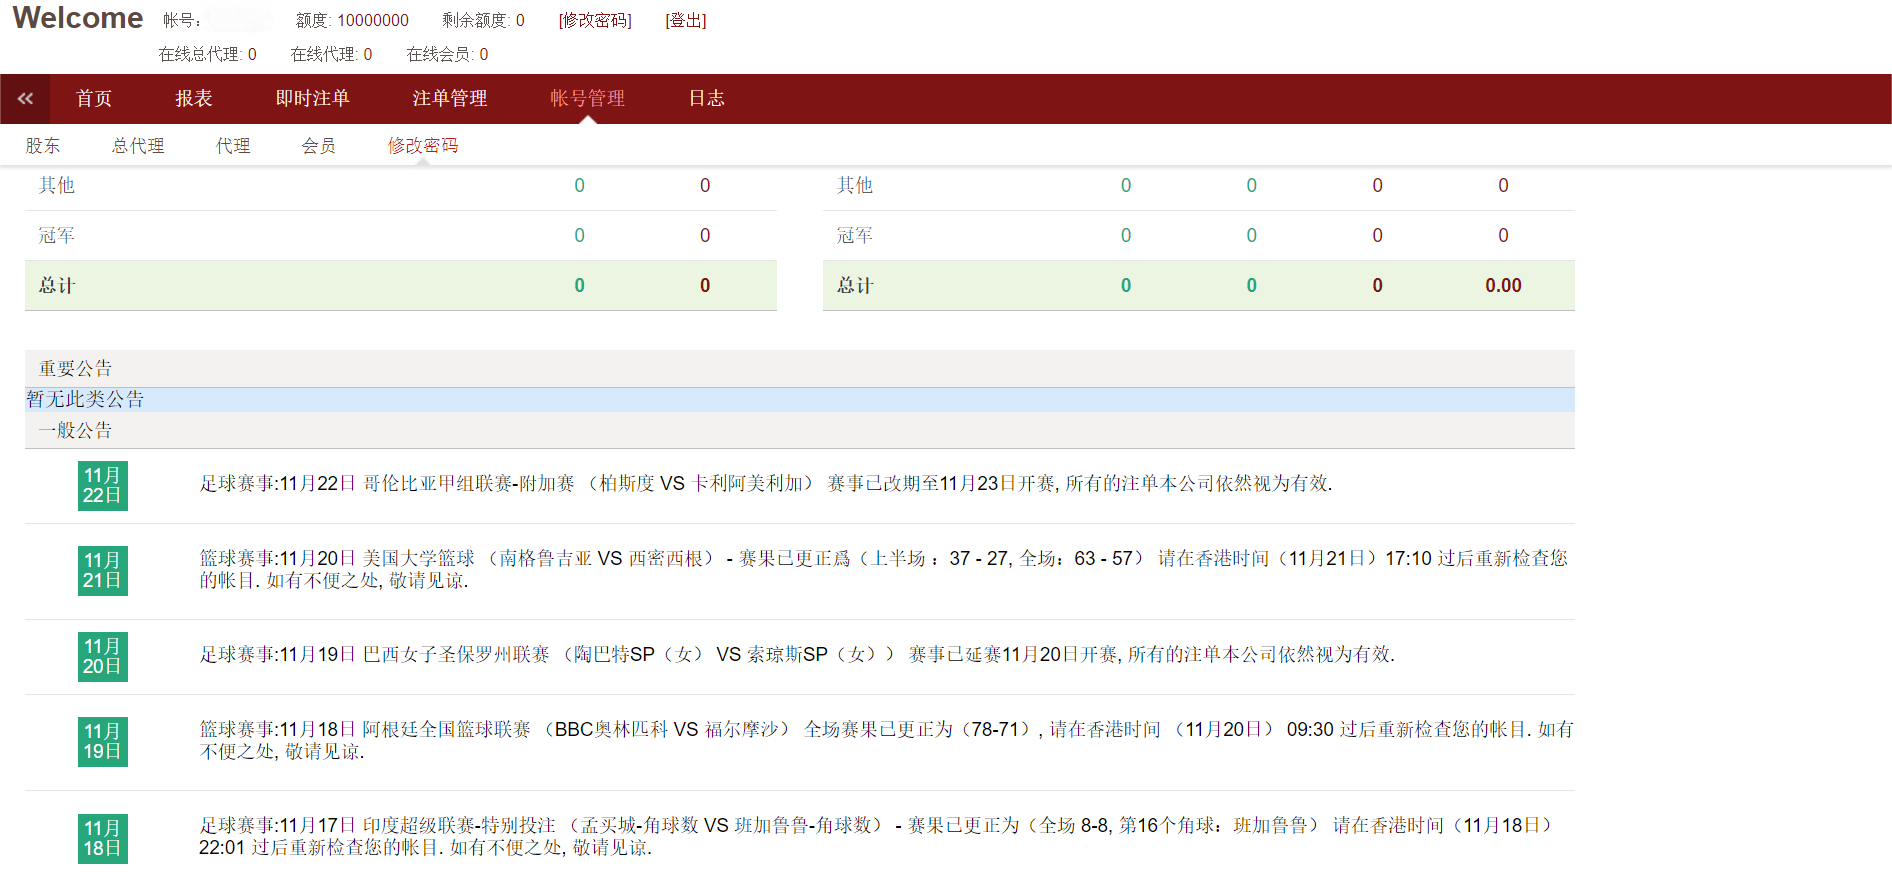
Task: Select the 修改密码 sub-tab
Action: pos(422,146)
